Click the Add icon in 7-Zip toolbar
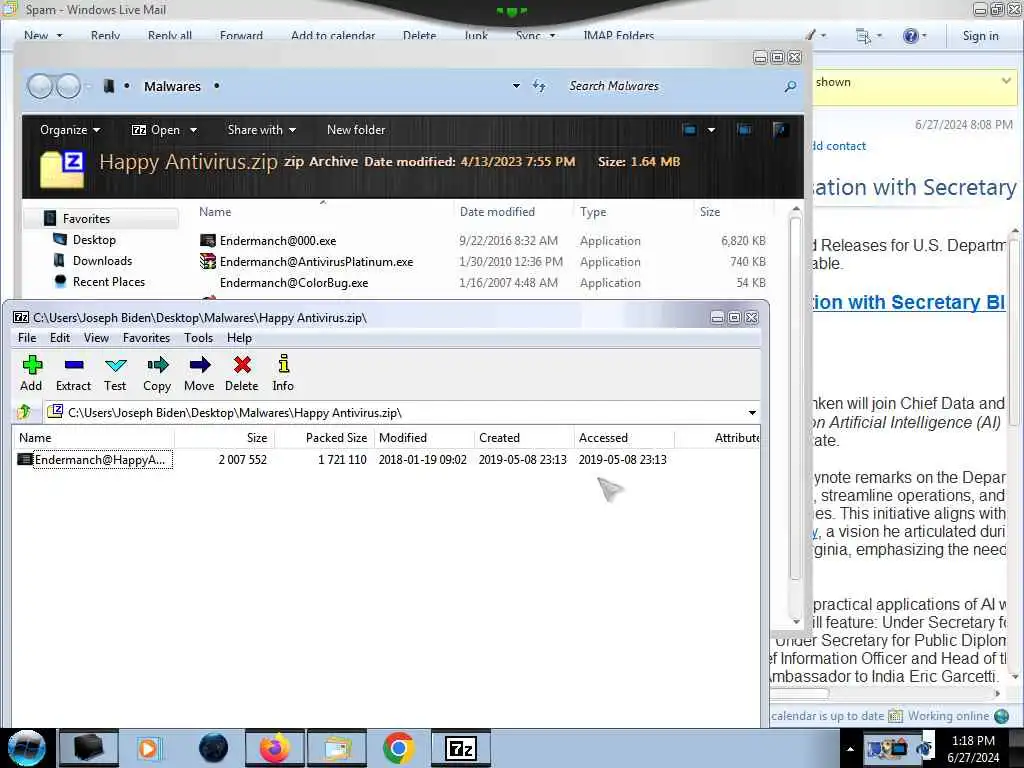The image size is (1024, 768). [x=31, y=365]
